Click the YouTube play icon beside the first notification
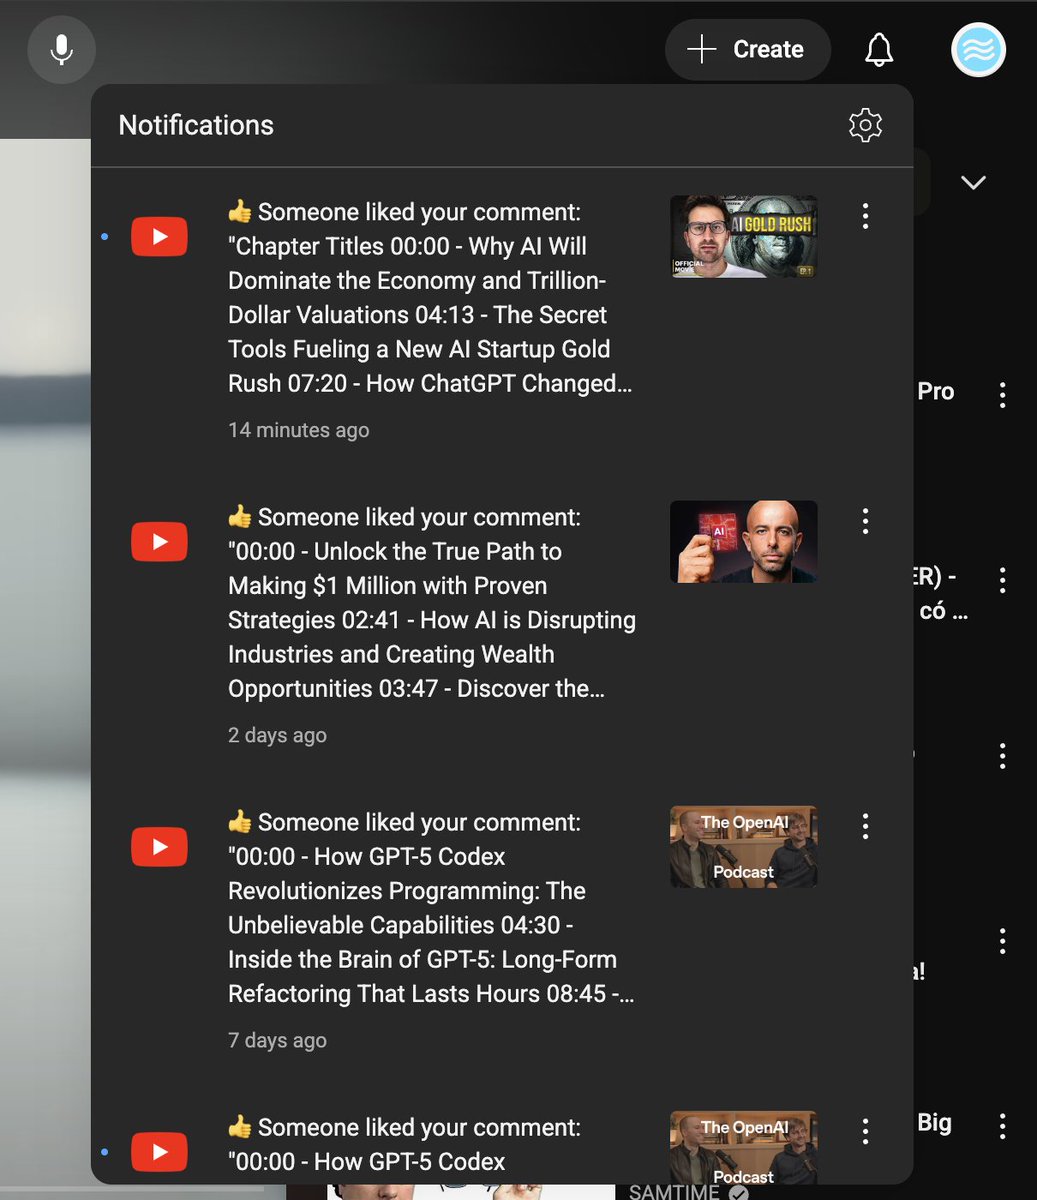The image size is (1037, 1200). coord(159,236)
